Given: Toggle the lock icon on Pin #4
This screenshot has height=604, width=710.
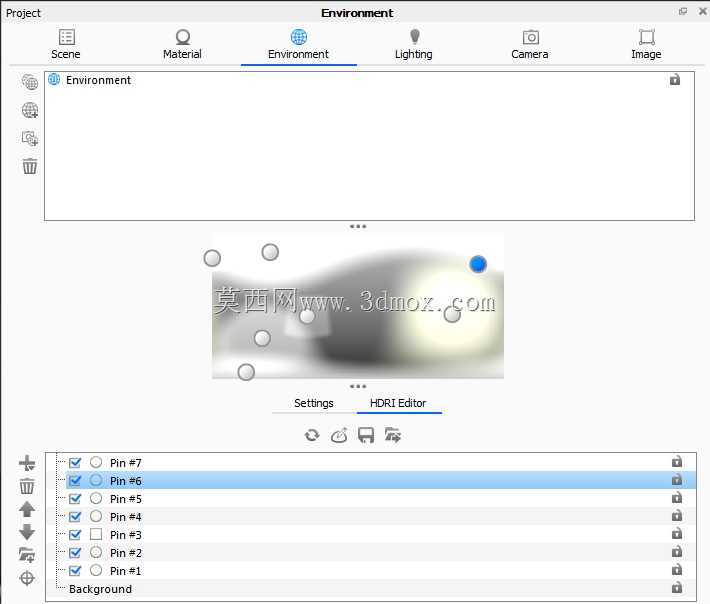Looking at the screenshot, I should coord(676,516).
